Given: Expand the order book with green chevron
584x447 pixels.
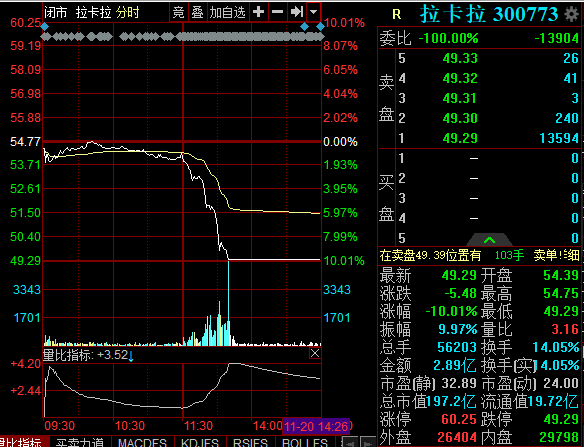Looking at the screenshot, I should (489, 240).
